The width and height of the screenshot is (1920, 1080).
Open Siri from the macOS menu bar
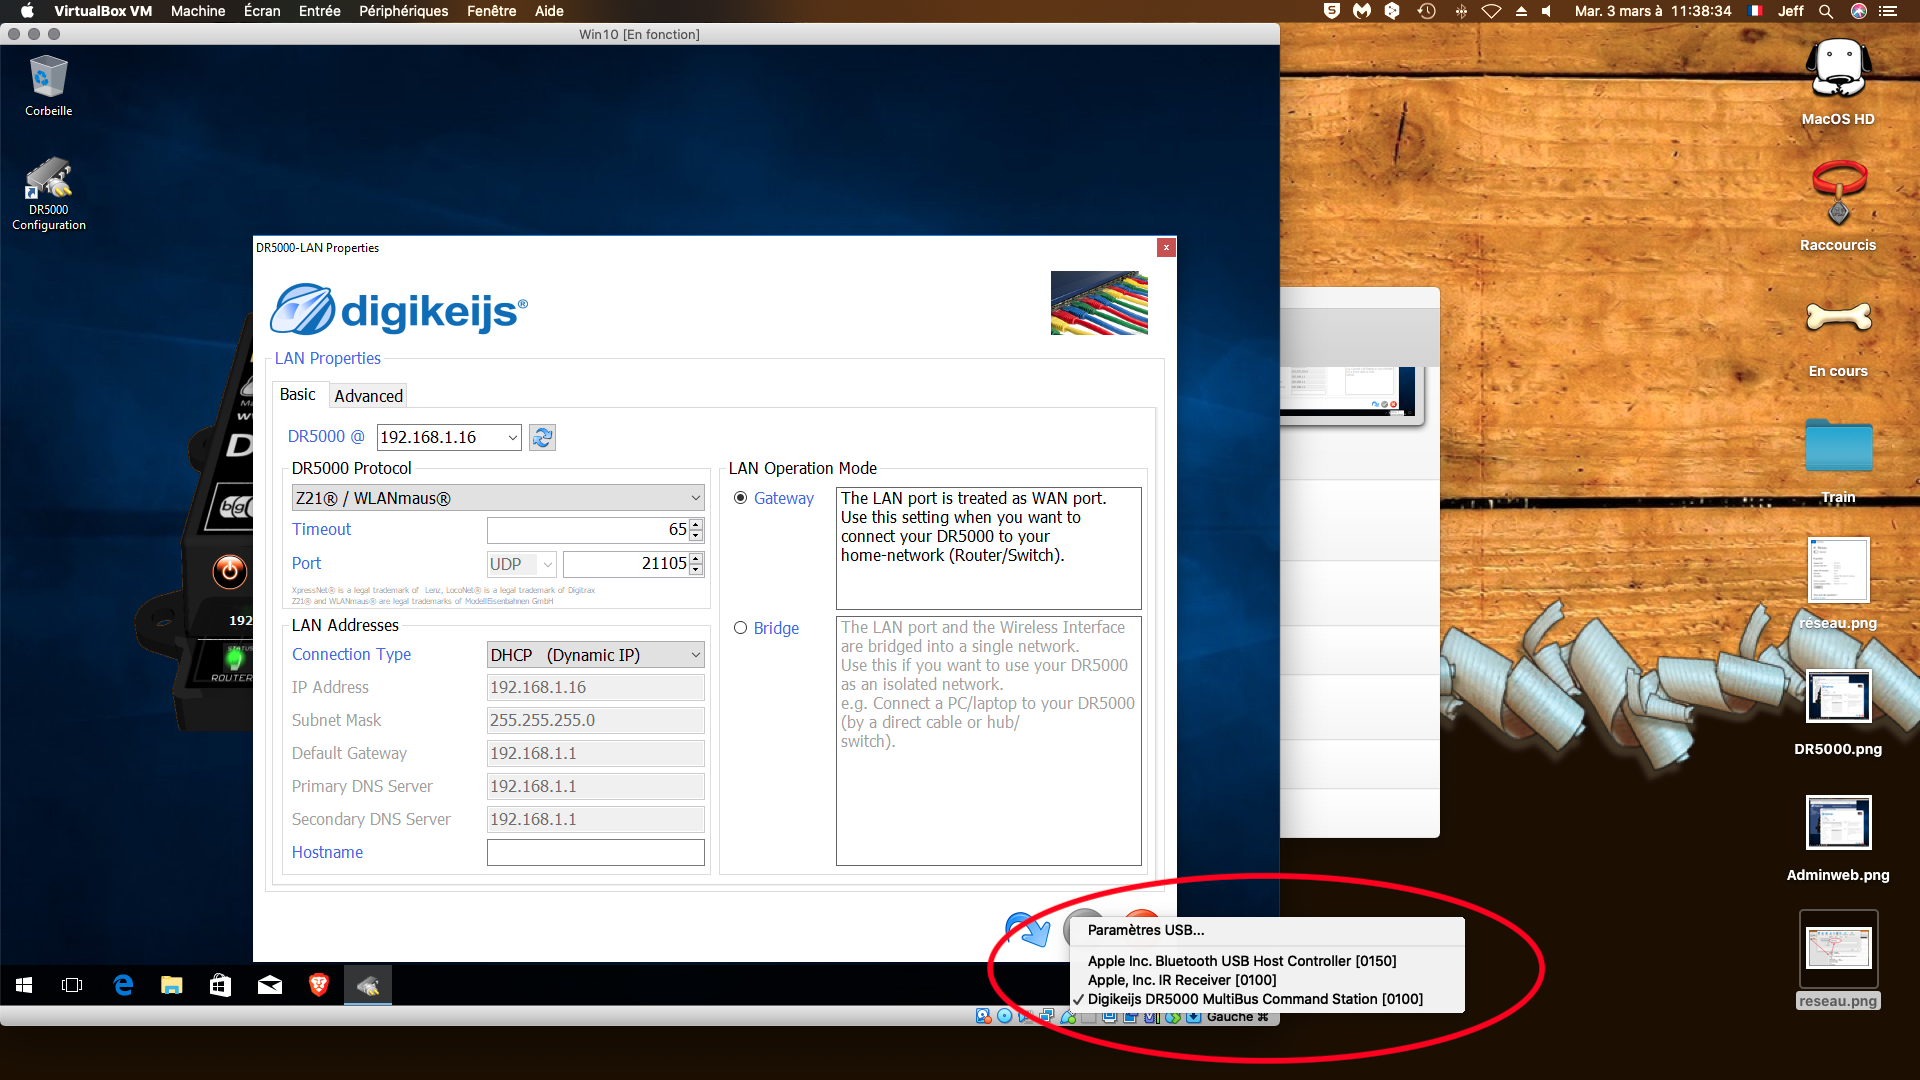(x=1859, y=11)
